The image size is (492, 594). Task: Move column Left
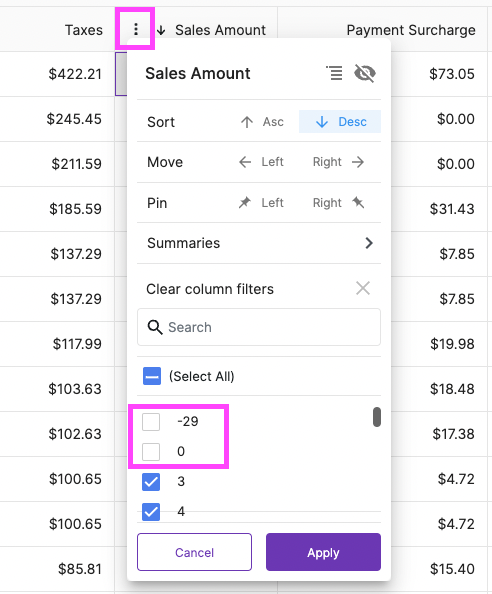tap(261, 162)
